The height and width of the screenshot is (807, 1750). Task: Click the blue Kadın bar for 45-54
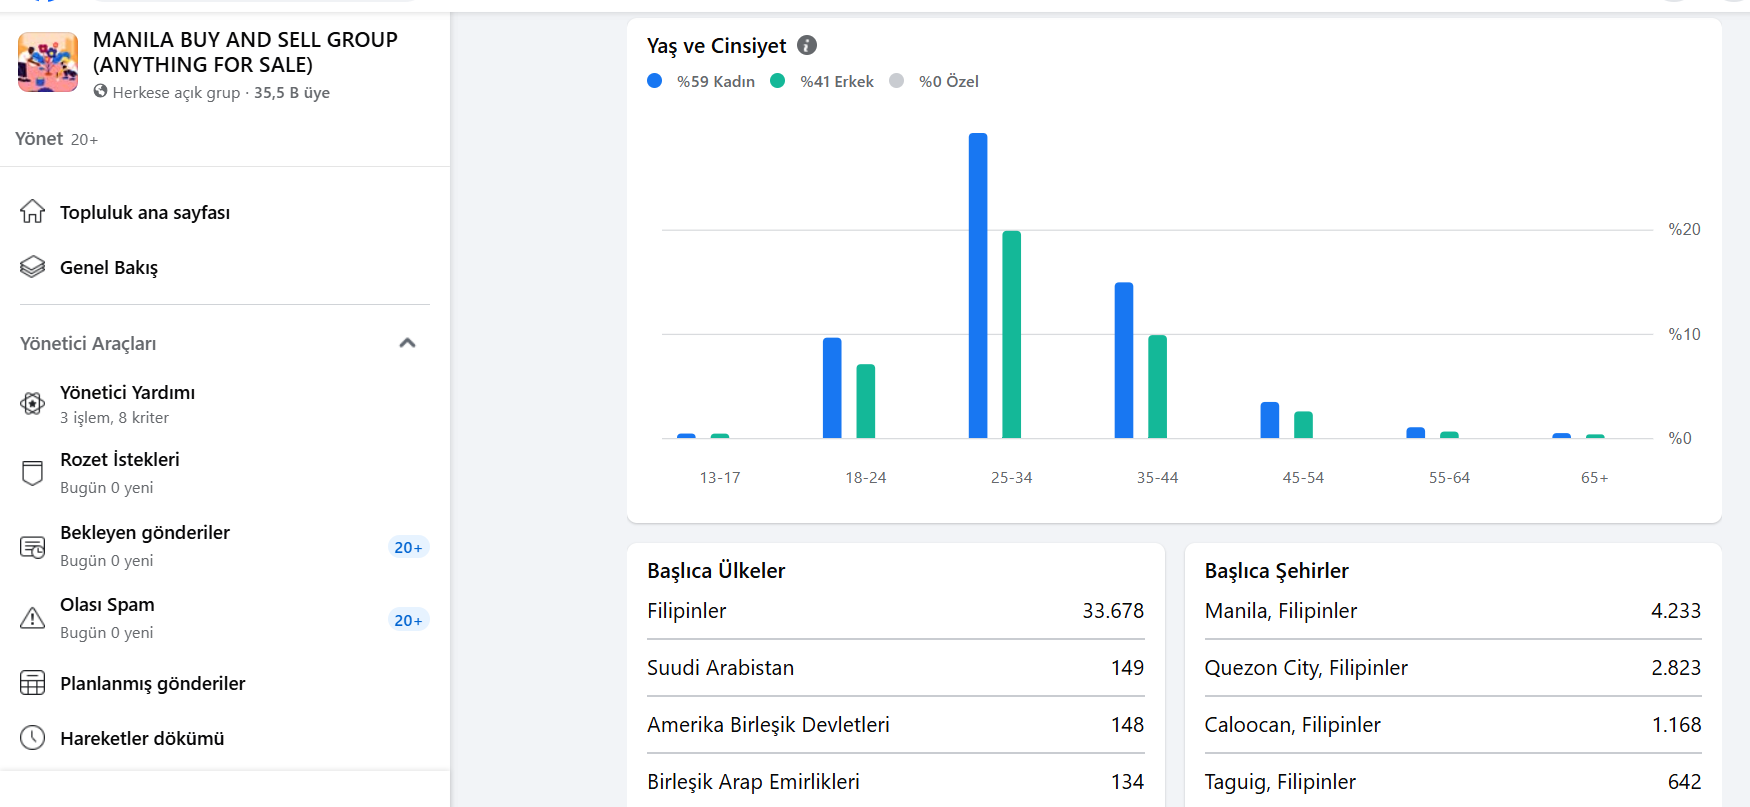[1270, 420]
